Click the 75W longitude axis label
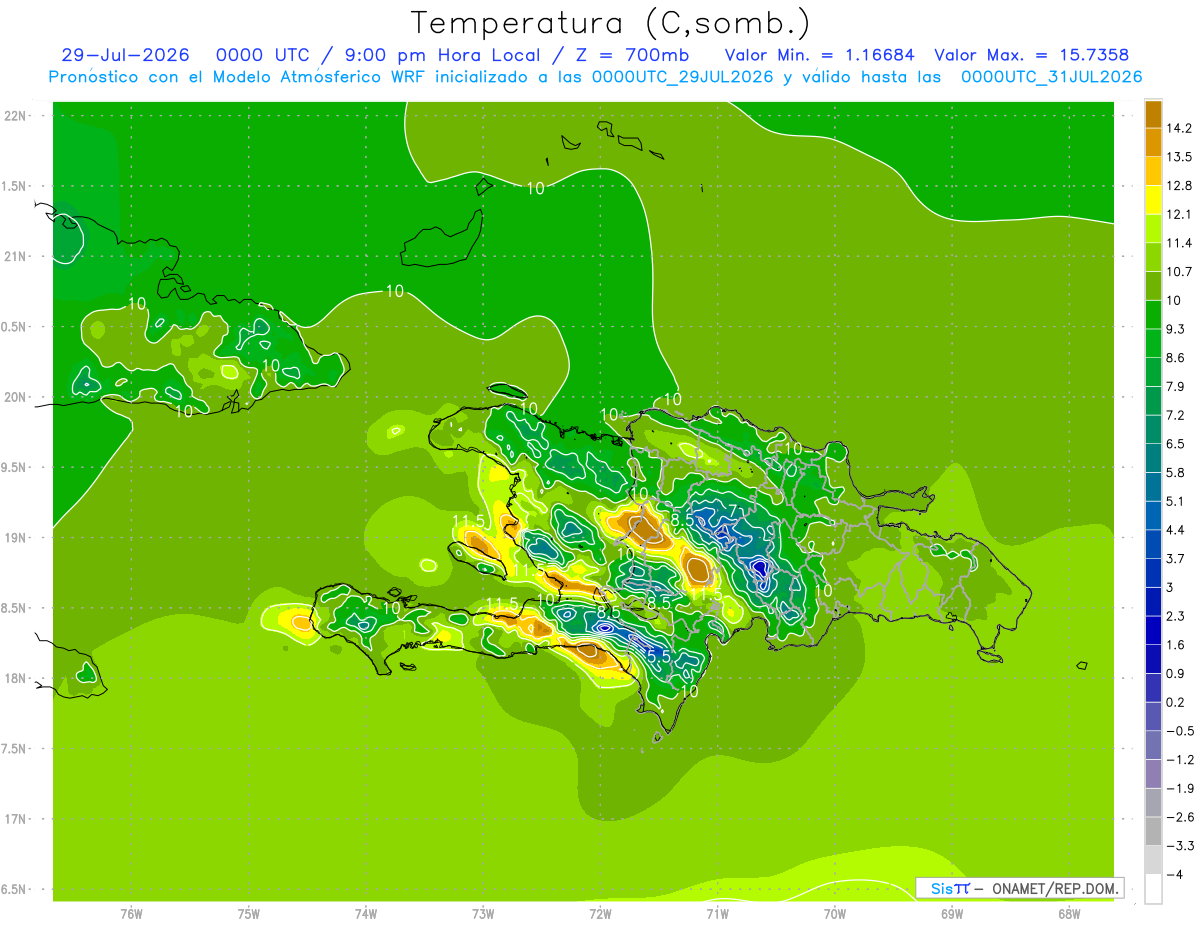Image resolution: width=1200 pixels, height=927 pixels. click(x=249, y=914)
